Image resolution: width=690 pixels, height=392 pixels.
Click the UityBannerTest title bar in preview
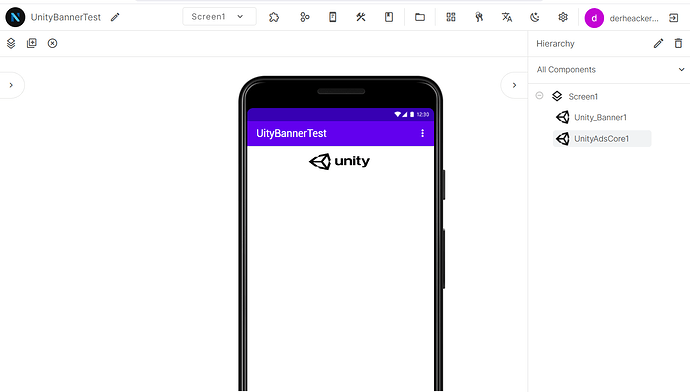tap(340, 133)
